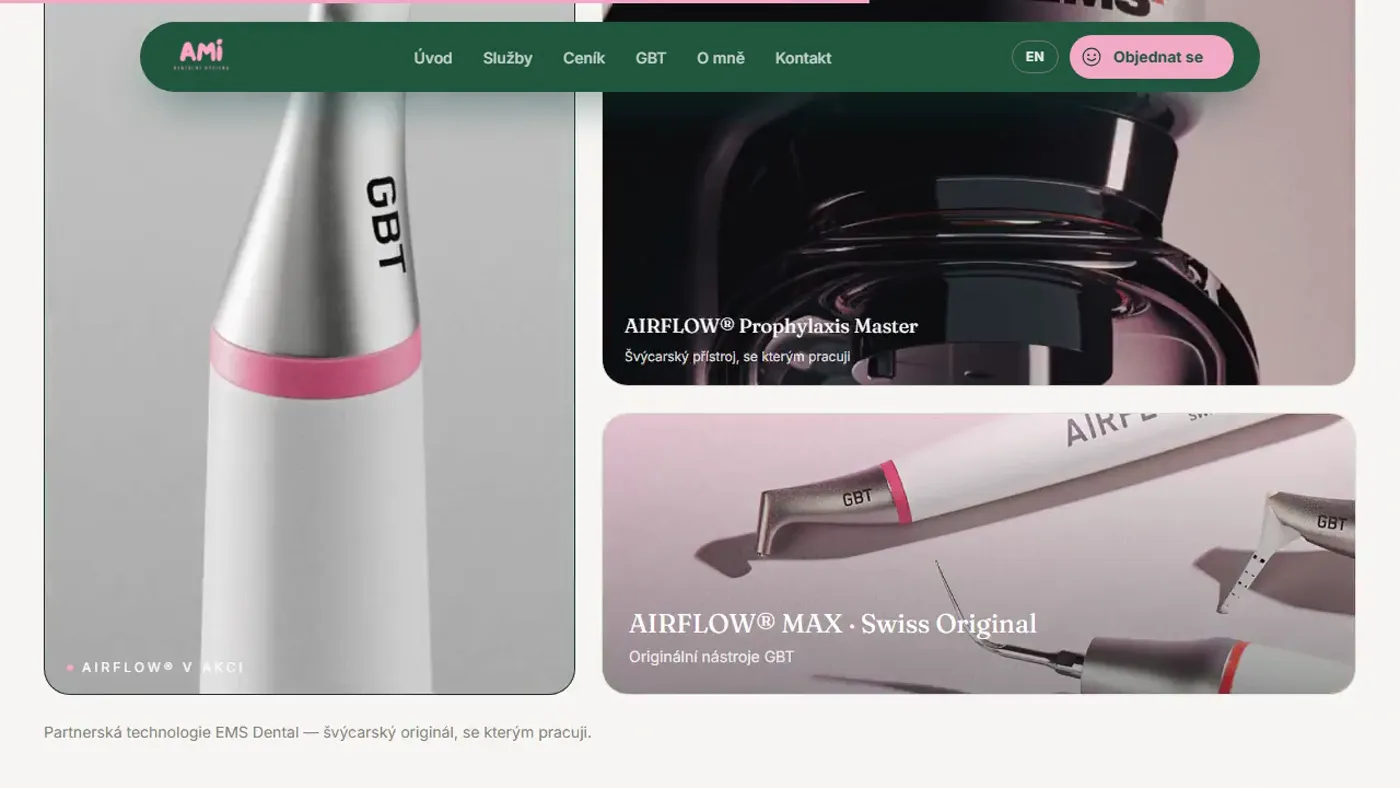1400x788 pixels.
Task: Click the smiley face icon in the order button
Action: (1091, 57)
